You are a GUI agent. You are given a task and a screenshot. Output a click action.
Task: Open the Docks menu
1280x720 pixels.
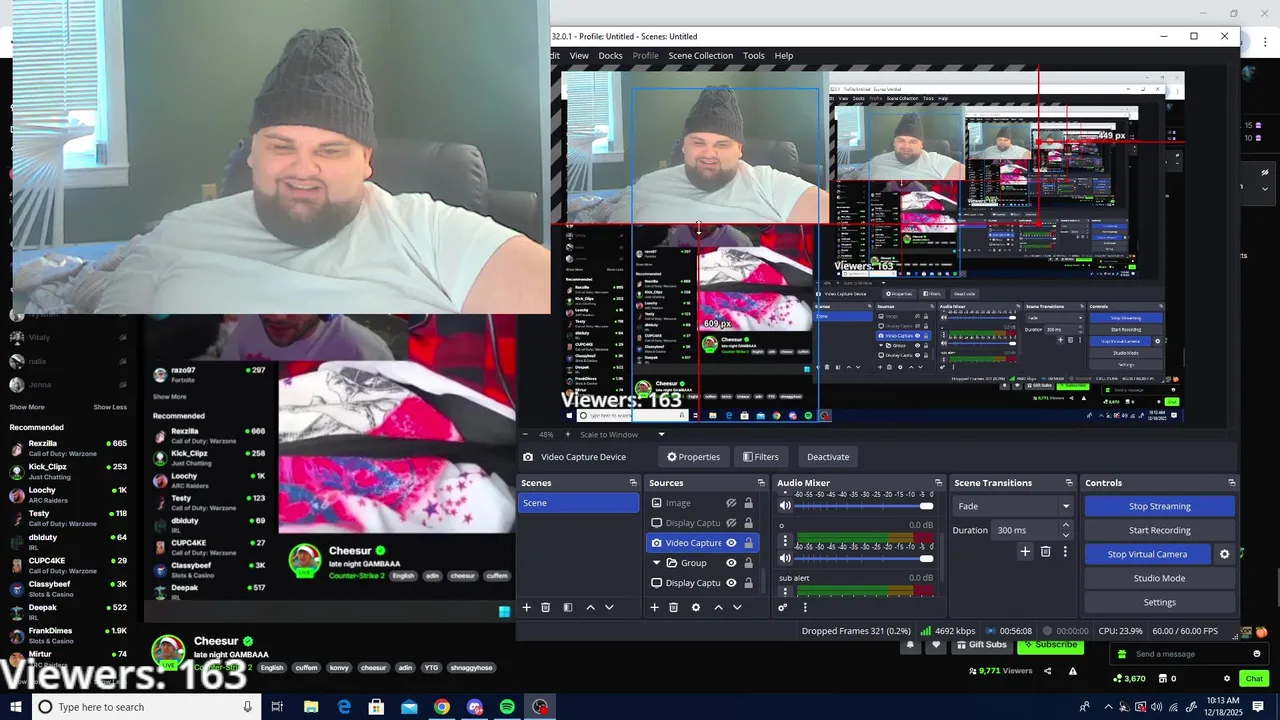610,56
